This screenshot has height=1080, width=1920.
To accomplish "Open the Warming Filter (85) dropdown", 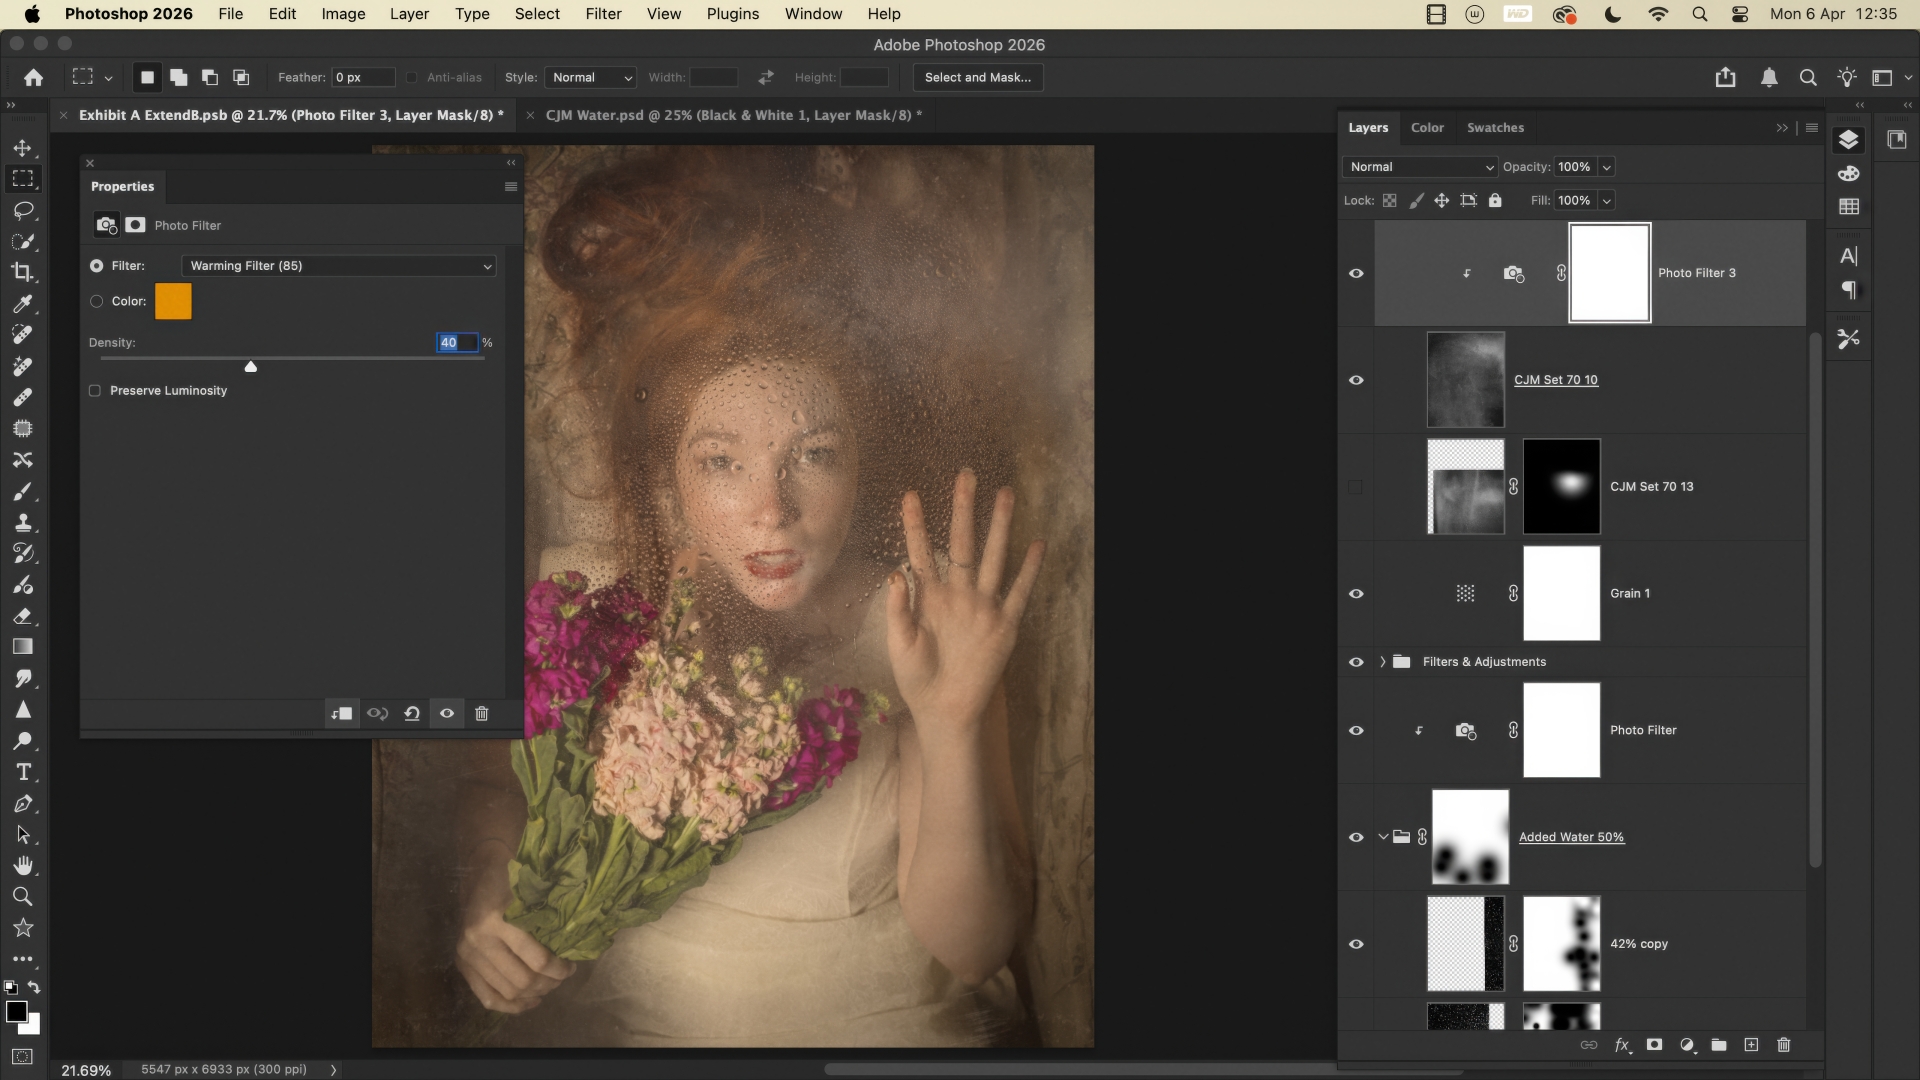I will 339,266.
